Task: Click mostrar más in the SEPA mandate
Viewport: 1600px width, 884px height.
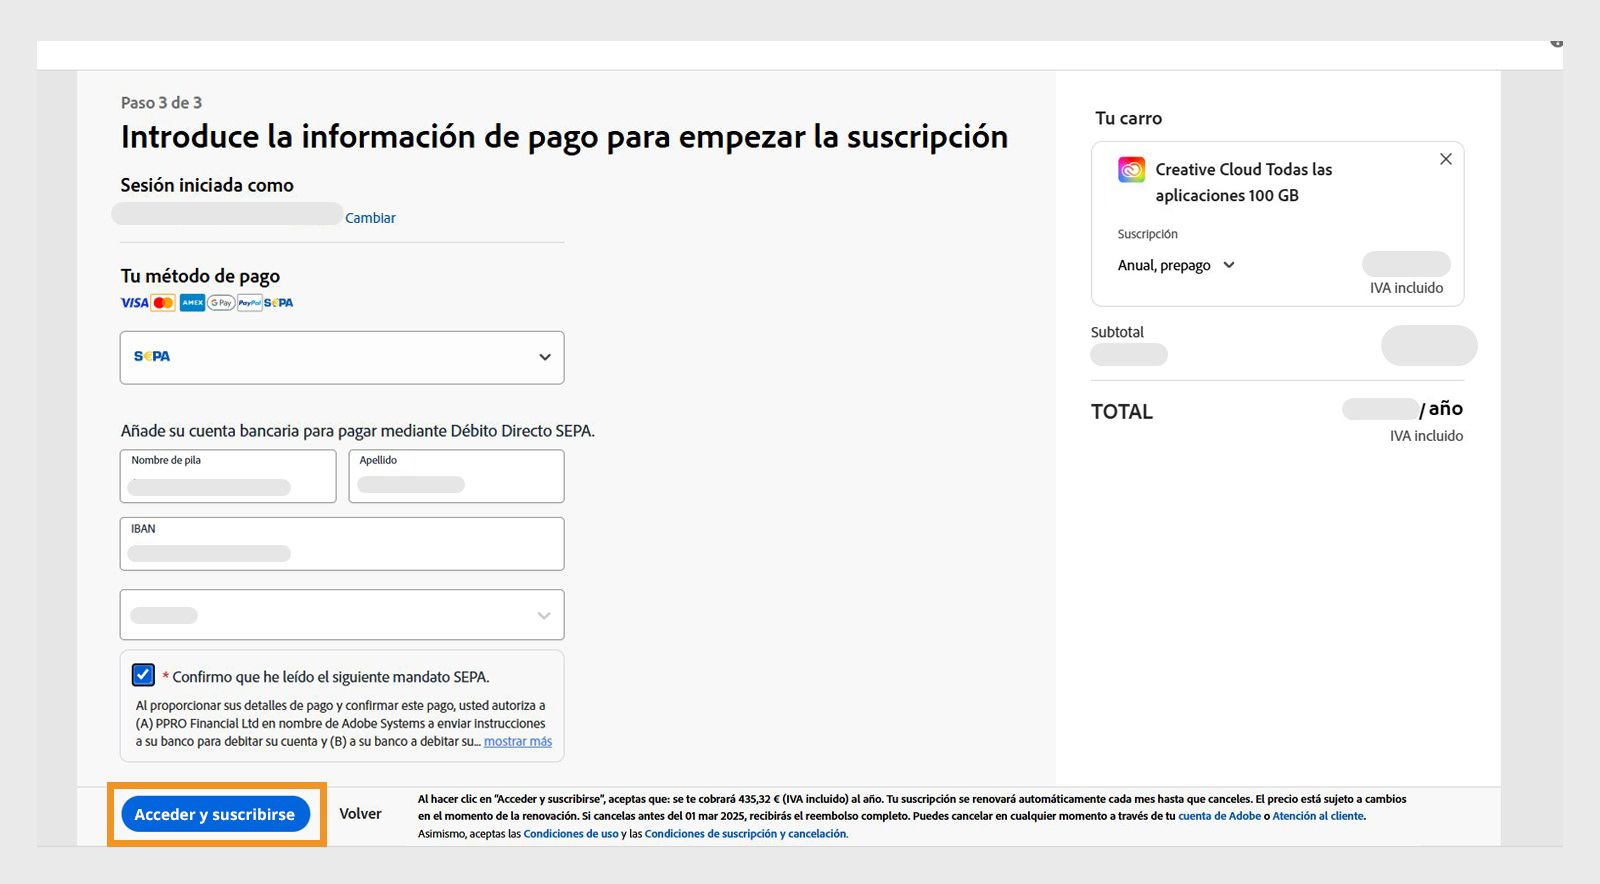Action: 518,741
